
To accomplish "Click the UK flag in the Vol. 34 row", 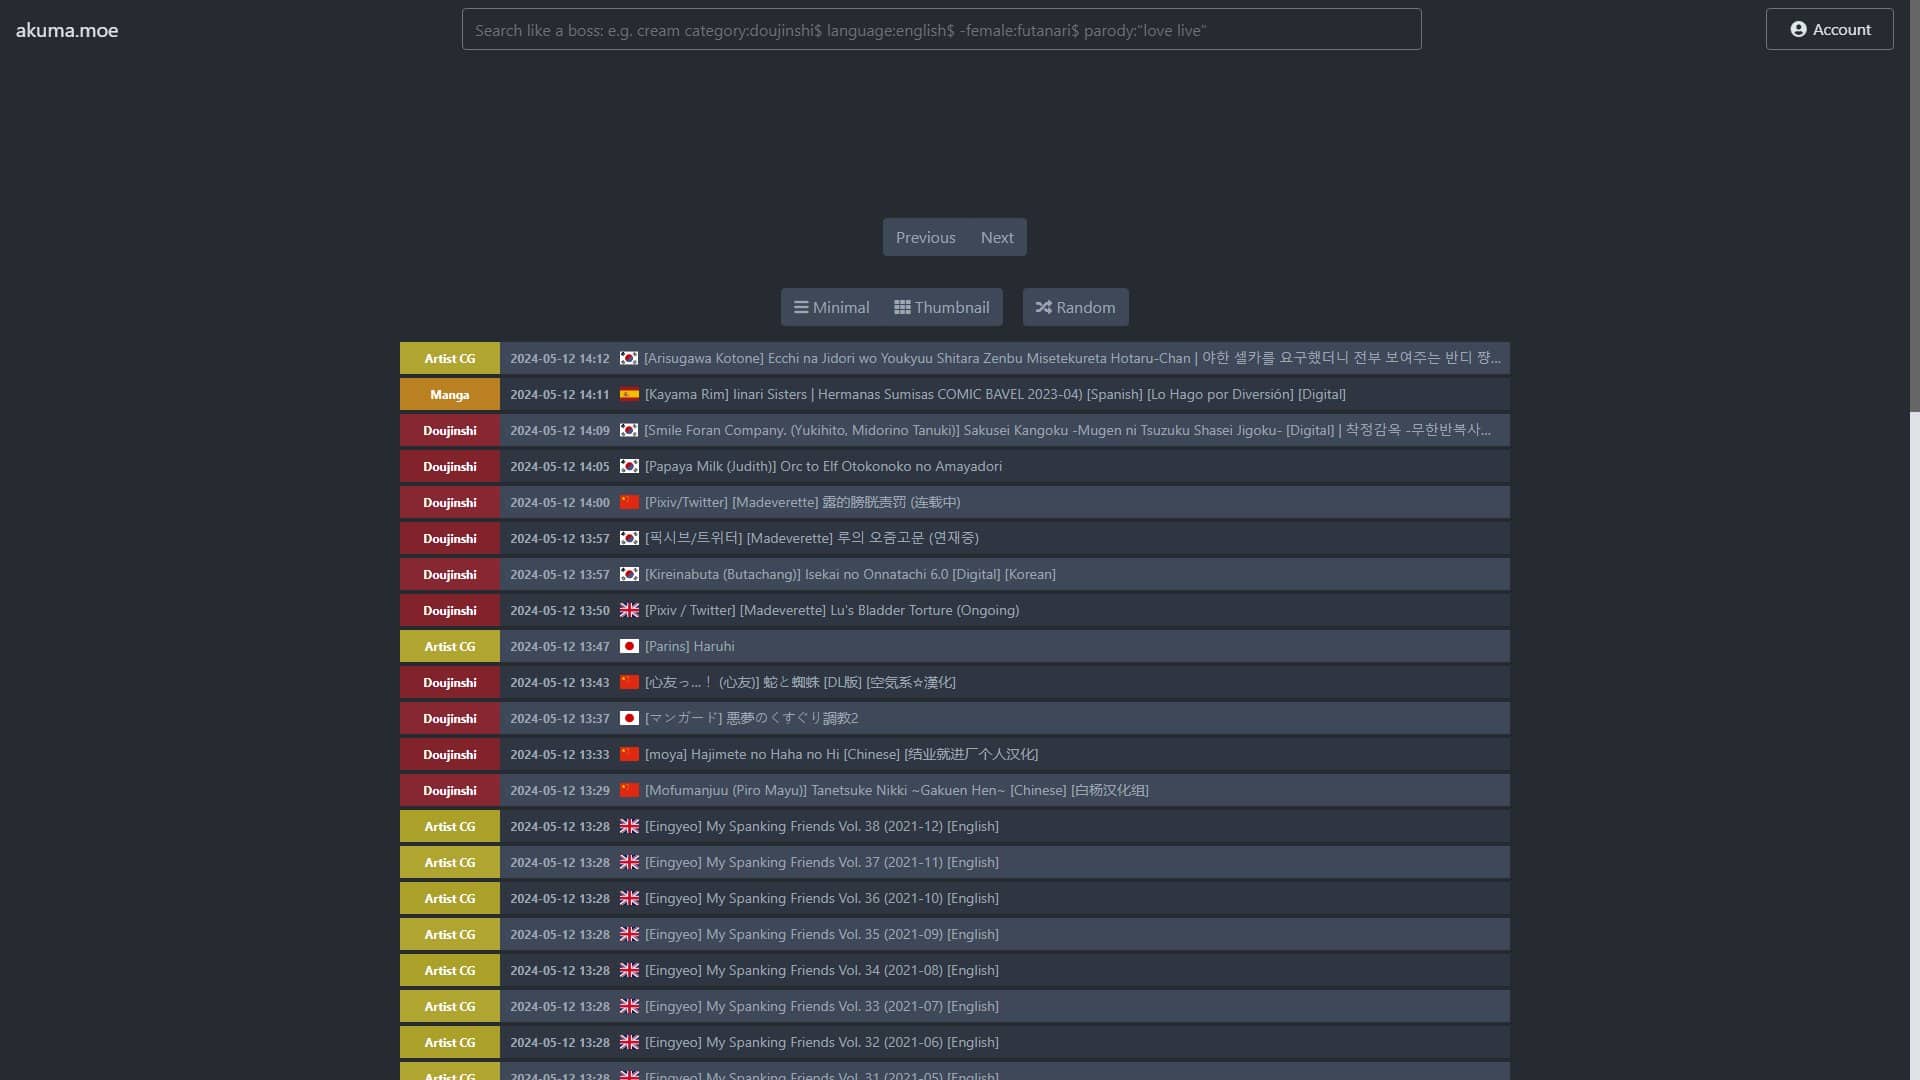I will point(629,970).
